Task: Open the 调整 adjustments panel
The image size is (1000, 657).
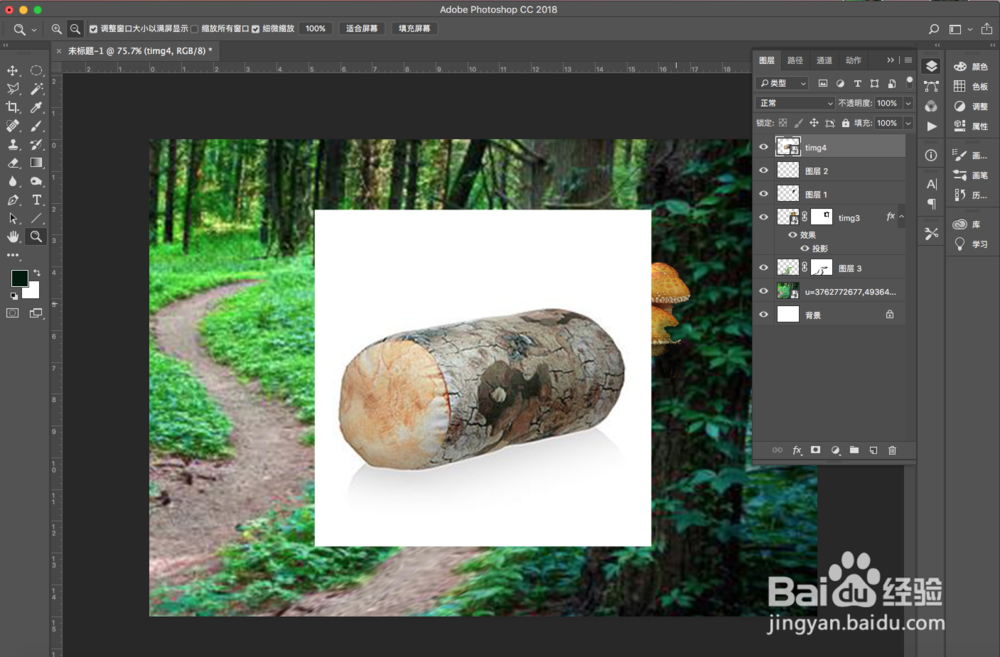Action: click(x=971, y=107)
